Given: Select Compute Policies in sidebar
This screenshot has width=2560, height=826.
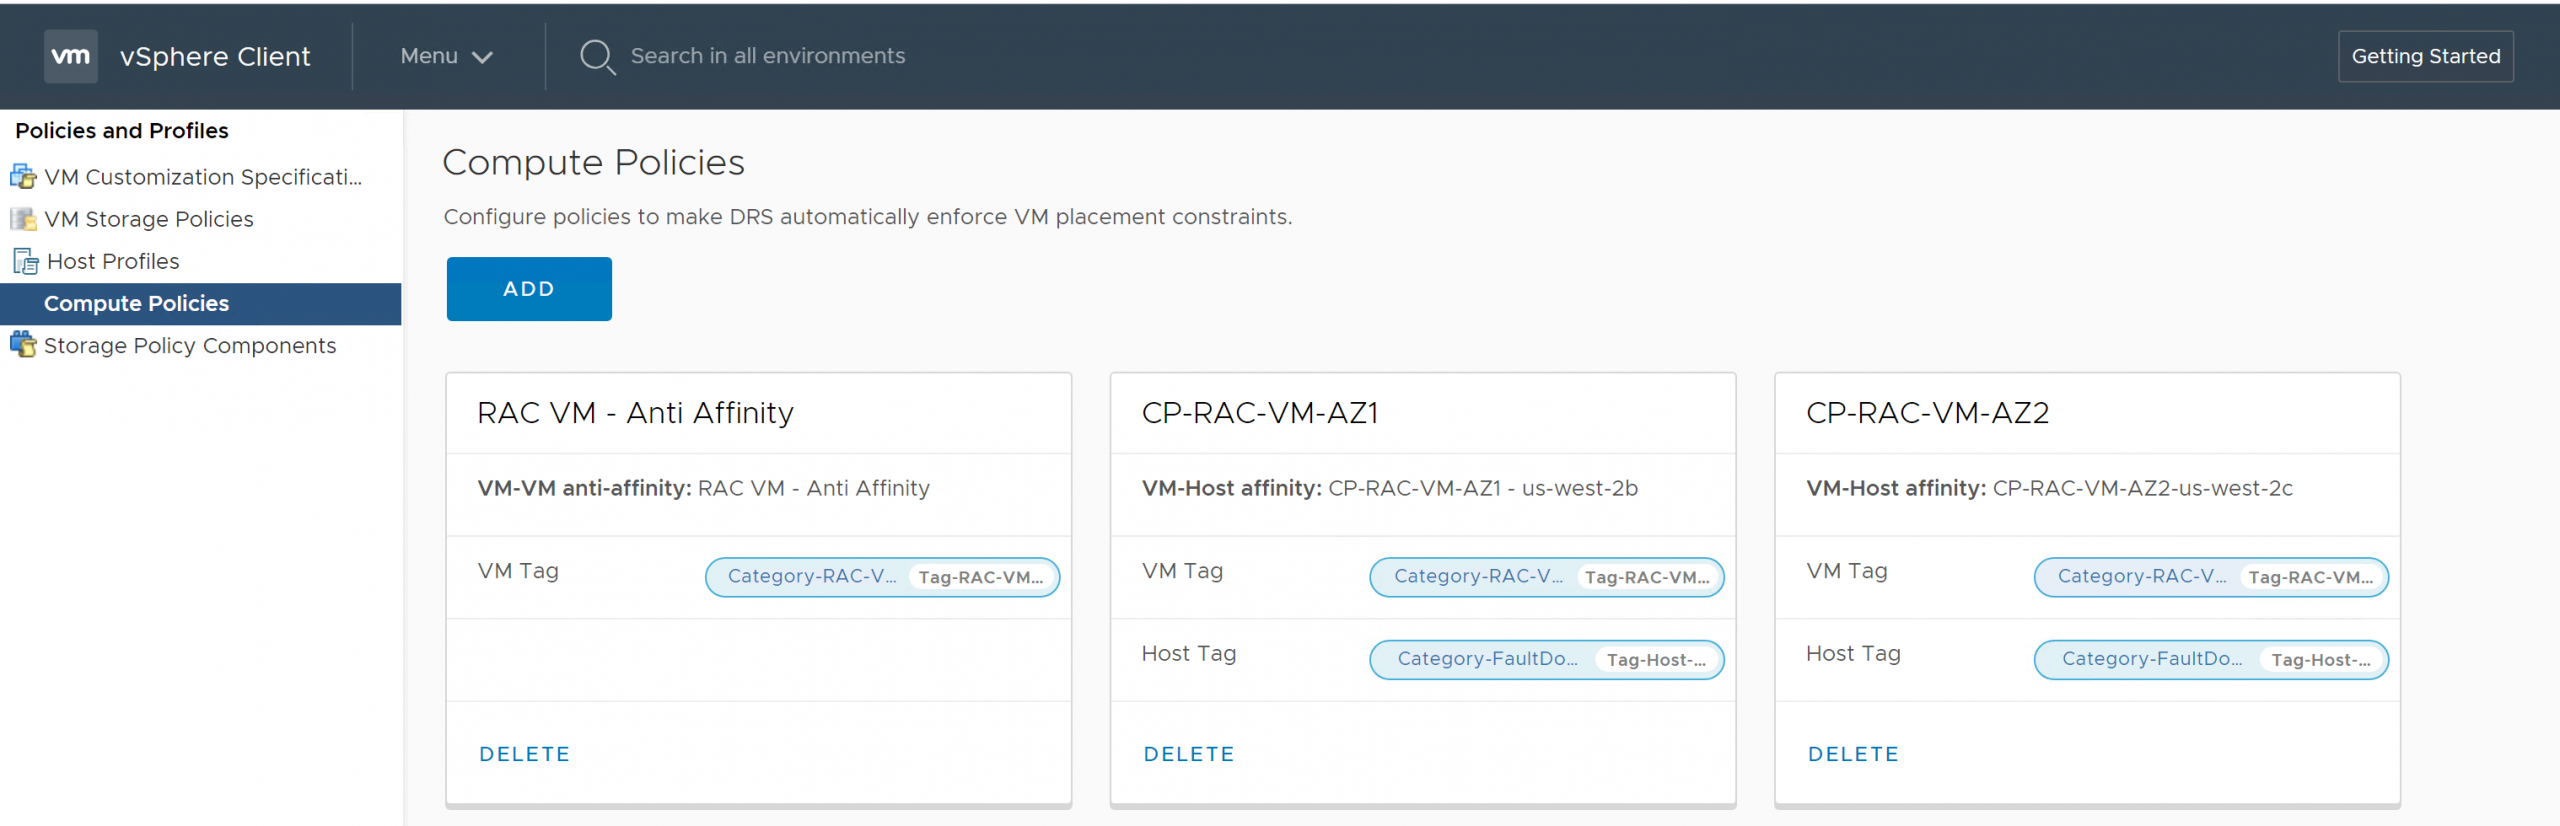Looking at the screenshot, I should pos(136,303).
